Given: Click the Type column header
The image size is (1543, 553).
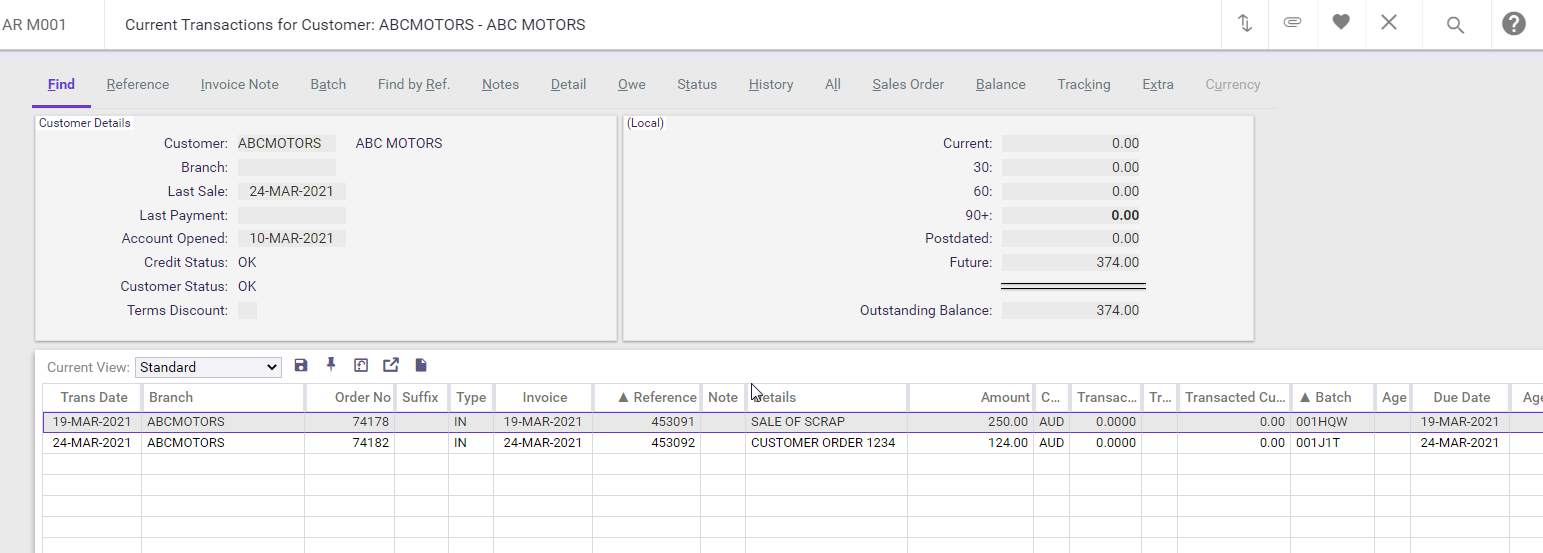Looking at the screenshot, I should [x=471, y=397].
